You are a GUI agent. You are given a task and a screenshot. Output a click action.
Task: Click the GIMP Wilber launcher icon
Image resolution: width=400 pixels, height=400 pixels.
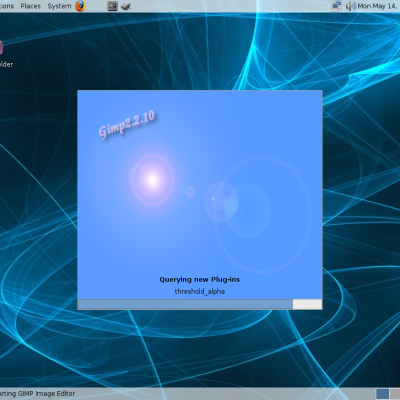click(126, 6)
